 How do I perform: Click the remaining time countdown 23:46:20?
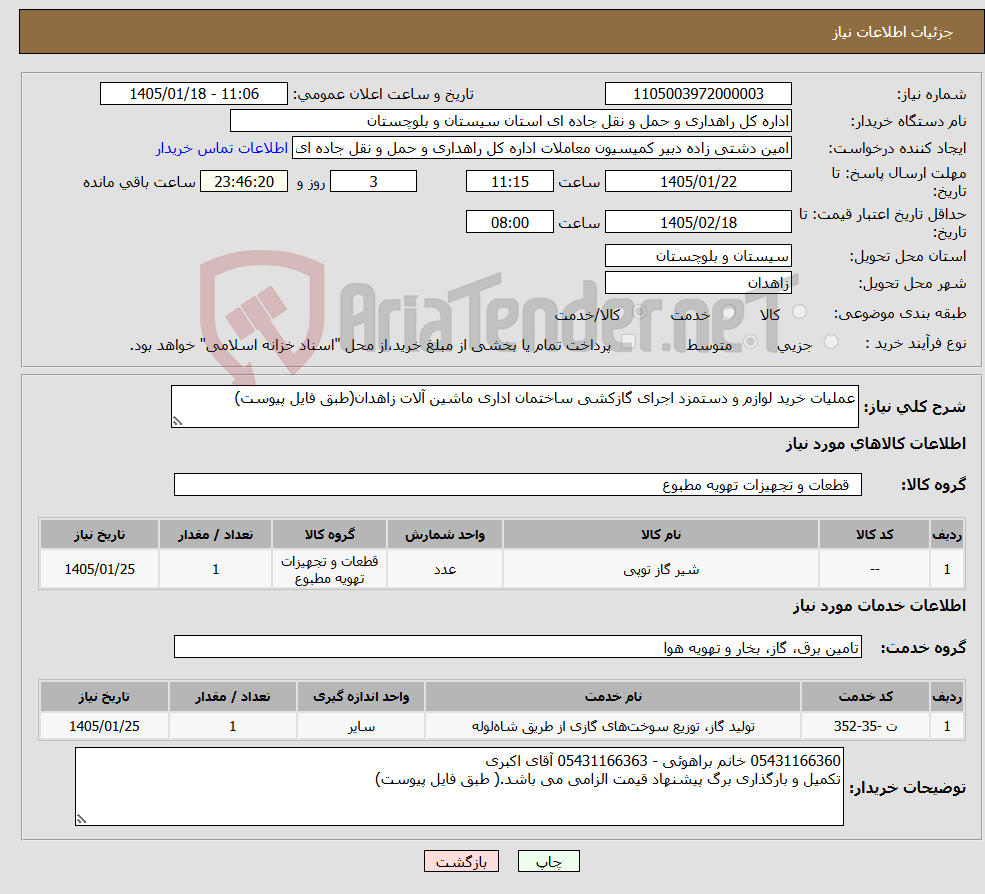coord(244,182)
